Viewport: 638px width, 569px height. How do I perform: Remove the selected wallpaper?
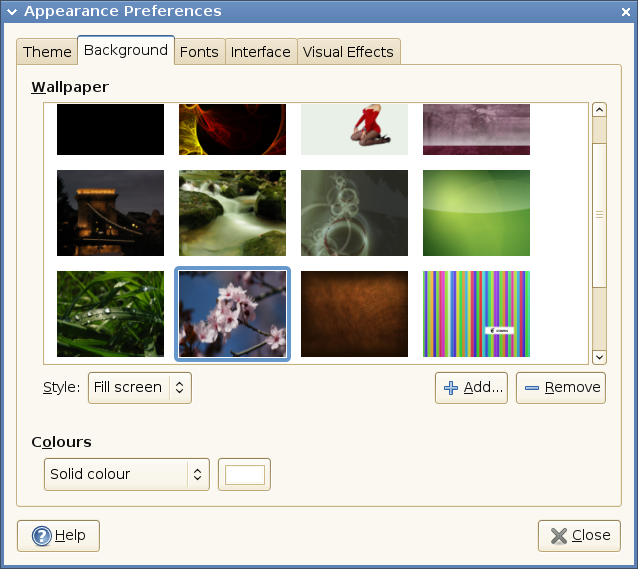click(561, 387)
